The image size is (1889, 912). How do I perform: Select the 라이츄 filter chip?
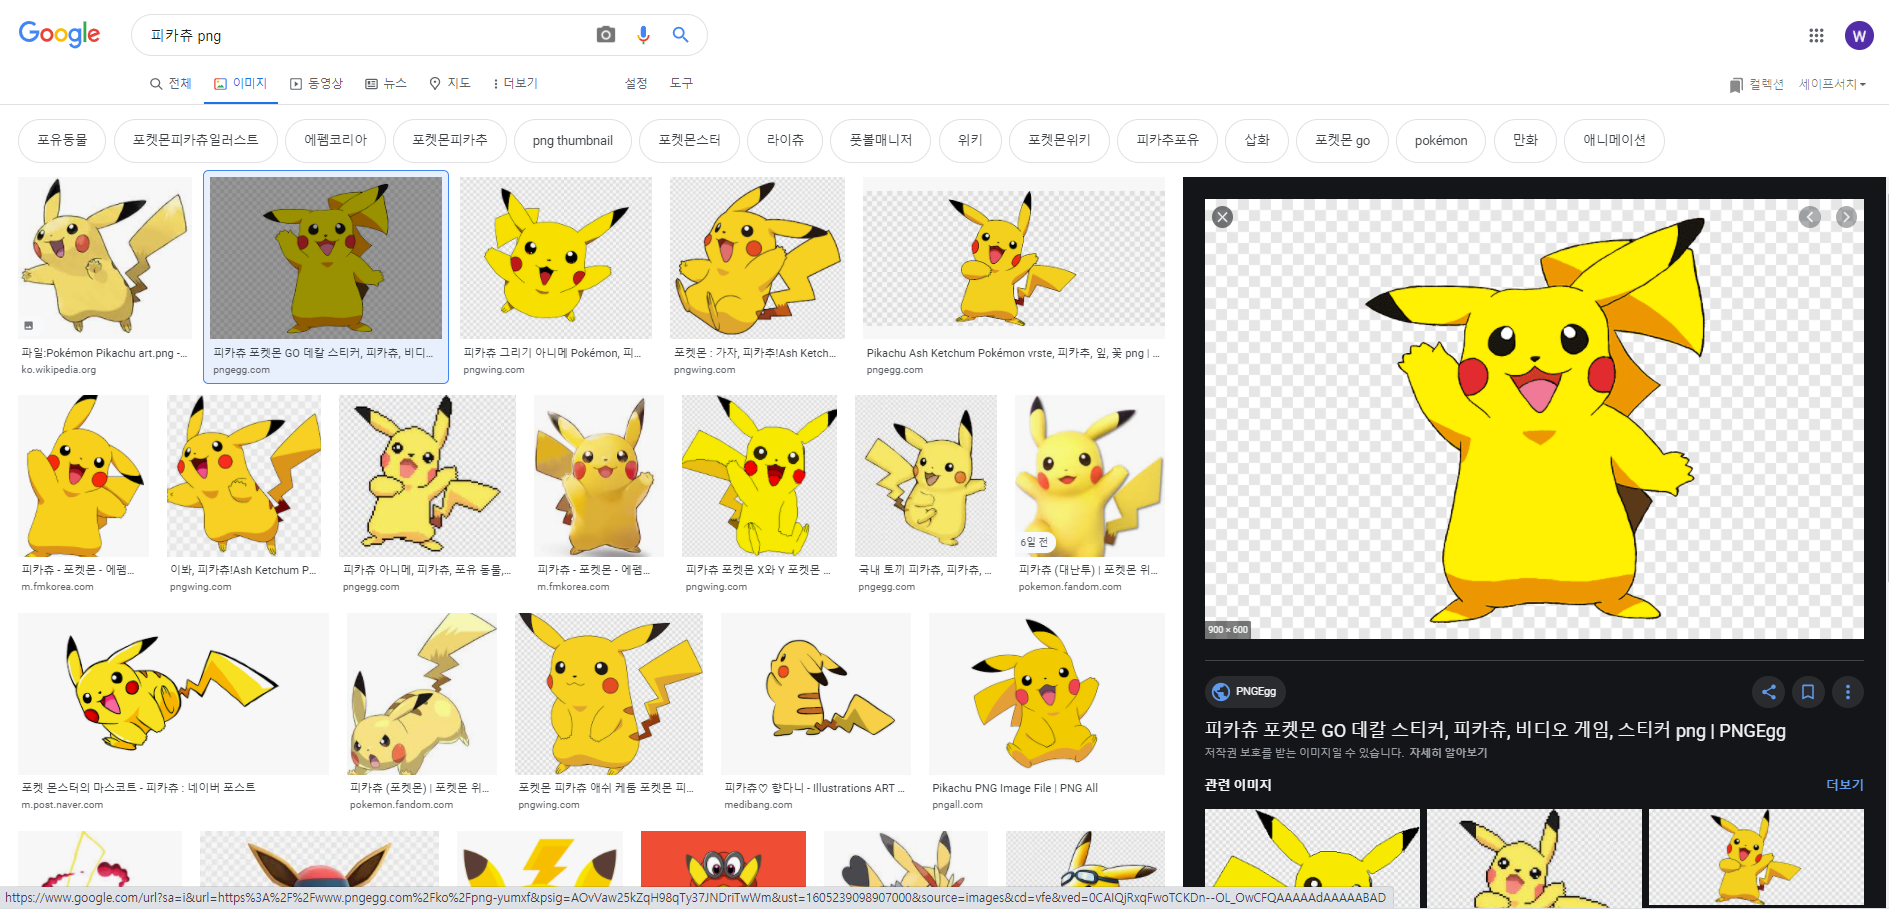click(x=785, y=140)
